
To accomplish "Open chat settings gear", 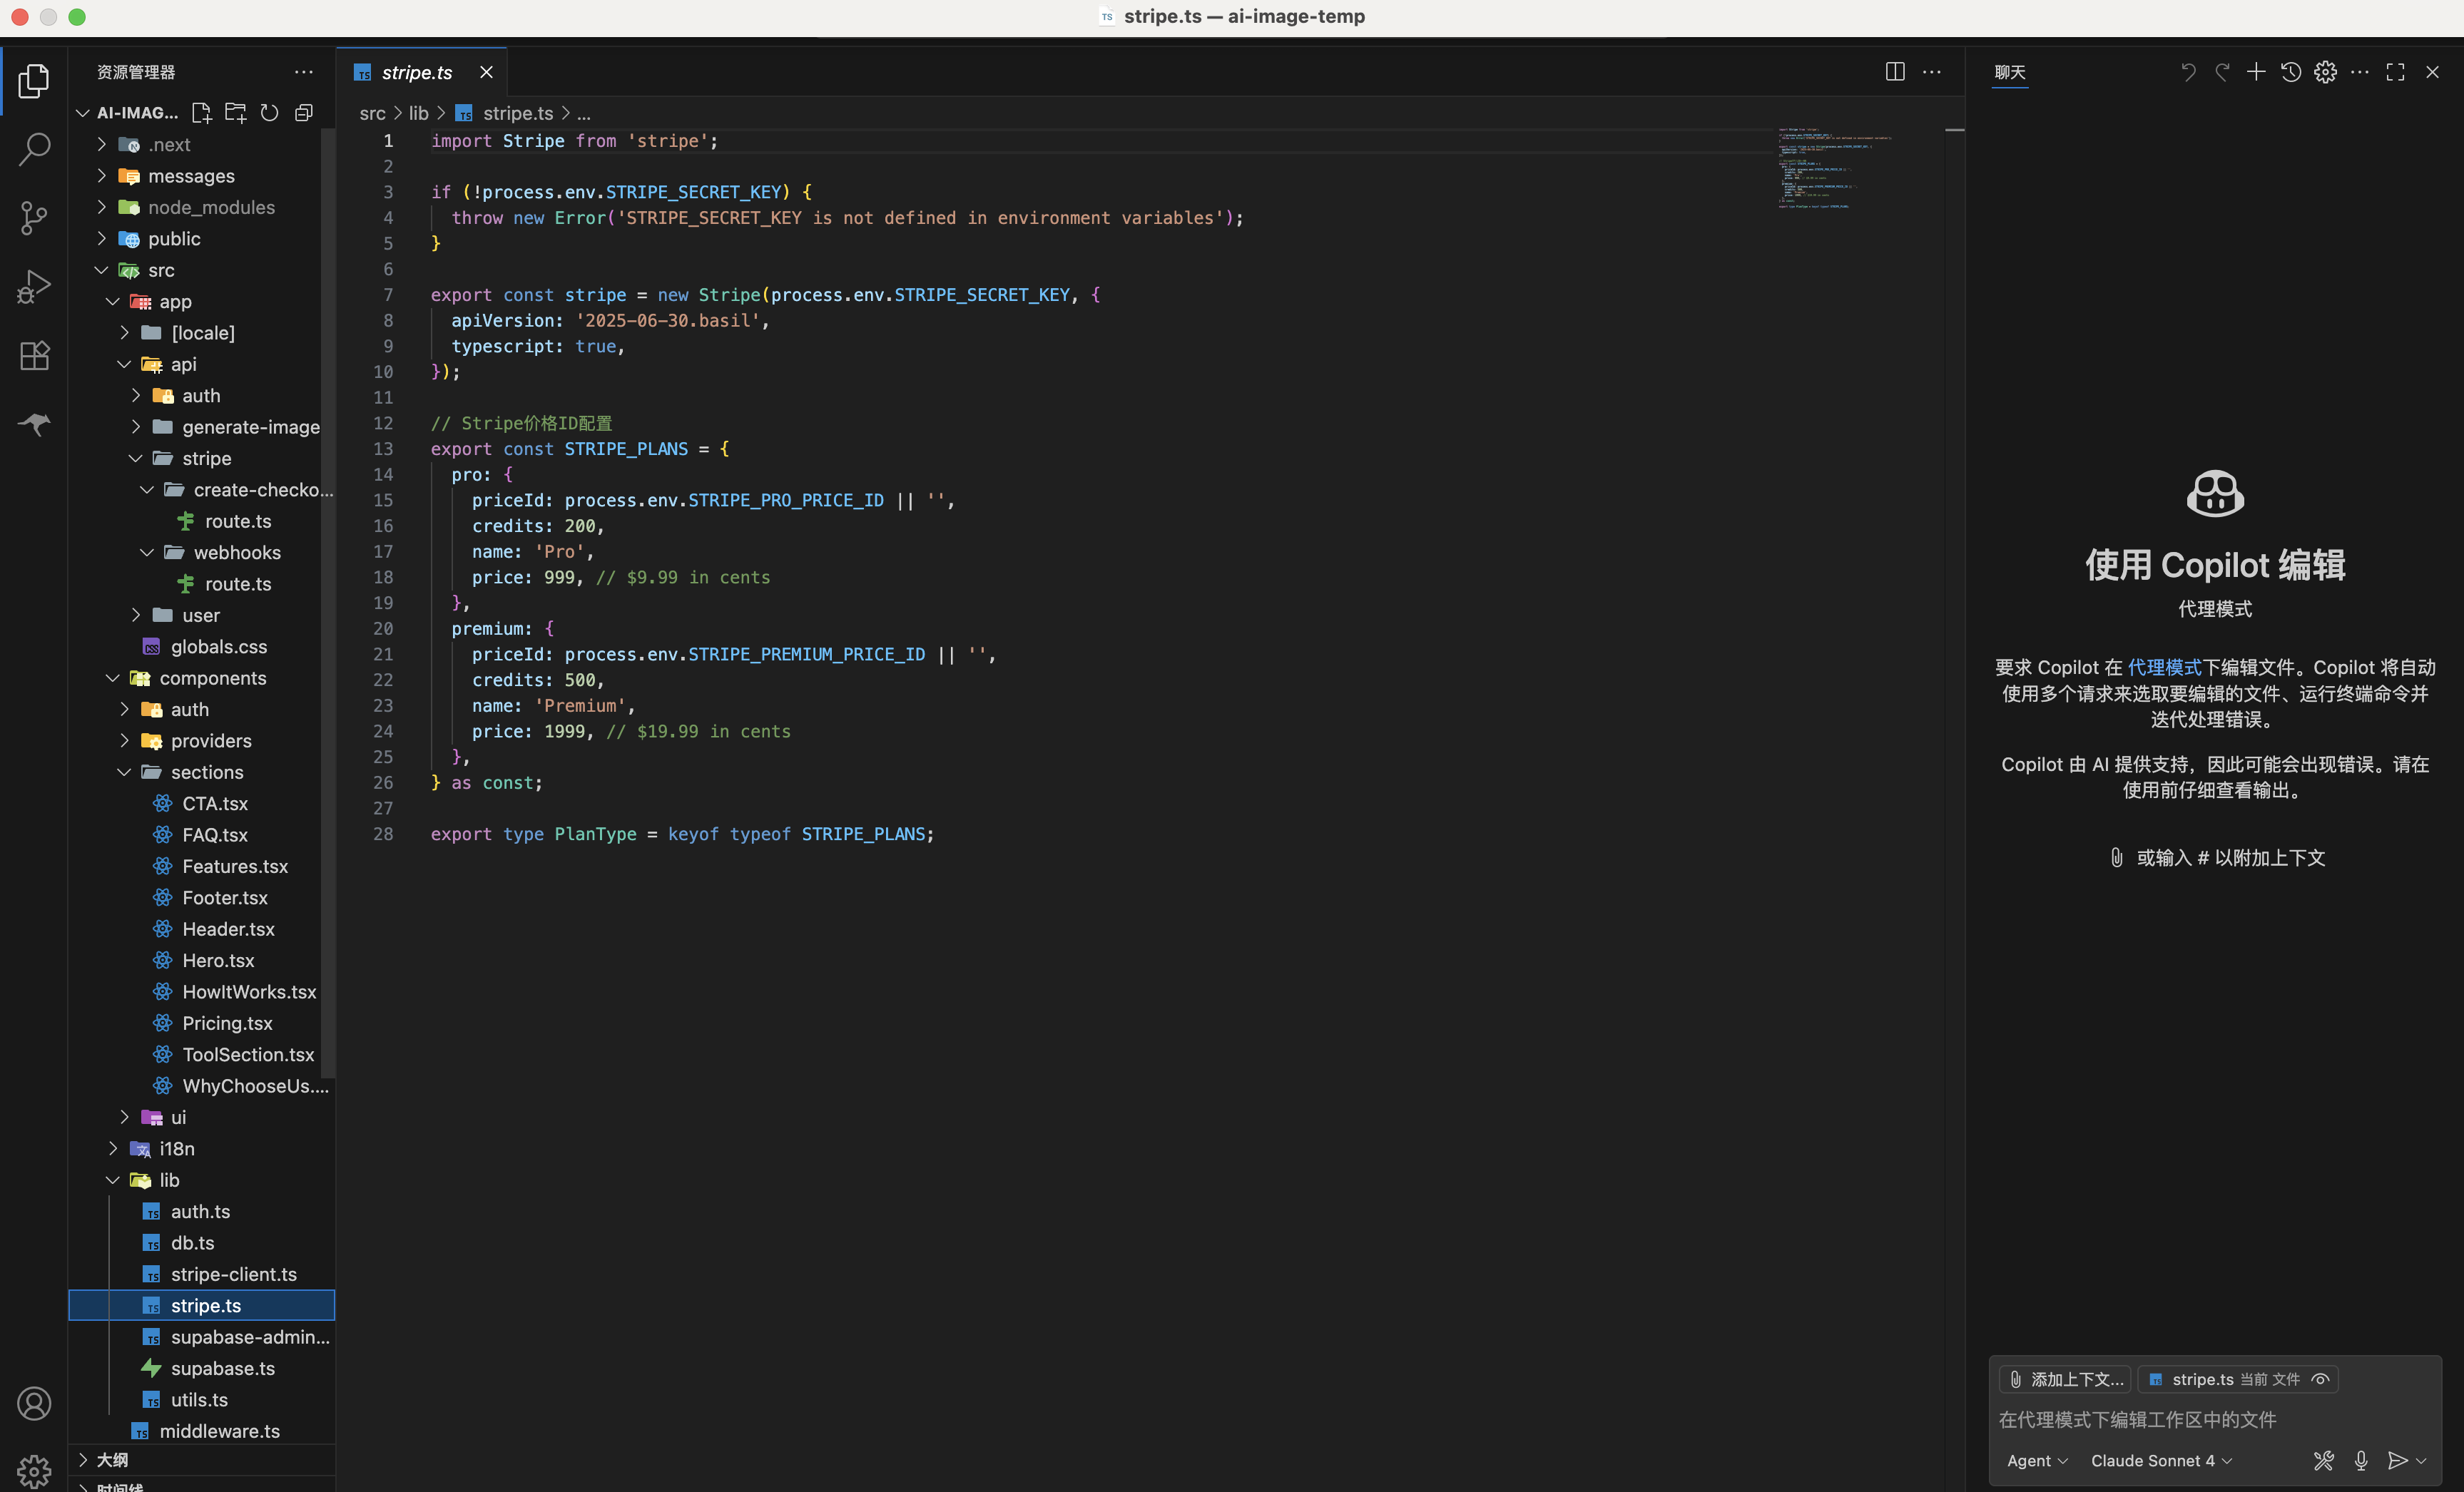I will (x=2325, y=72).
